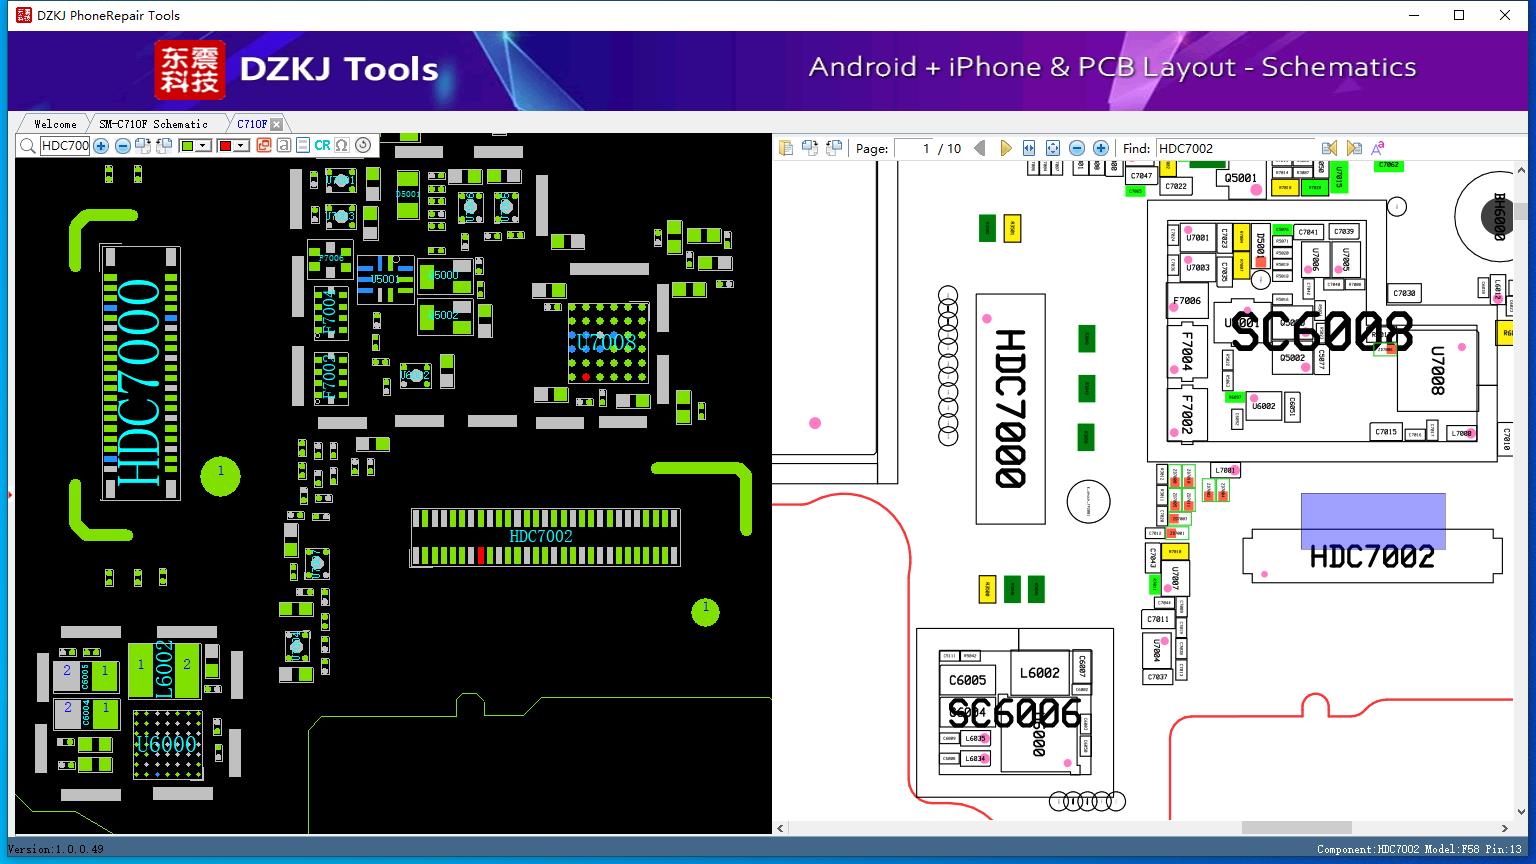Open the green color dropdown arrow

click(203, 146)
